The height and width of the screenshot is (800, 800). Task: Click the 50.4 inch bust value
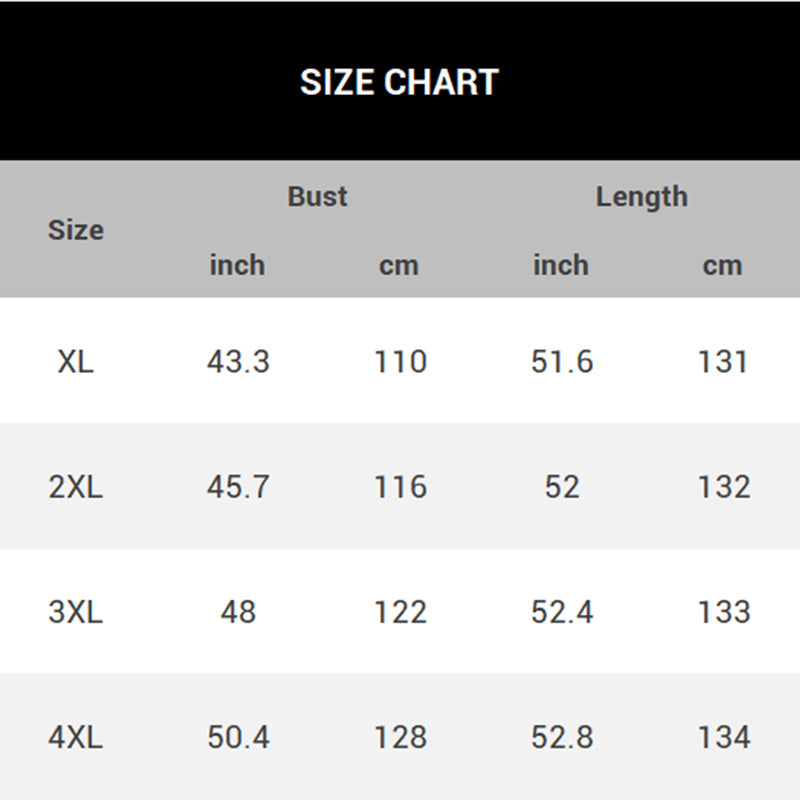238,738
